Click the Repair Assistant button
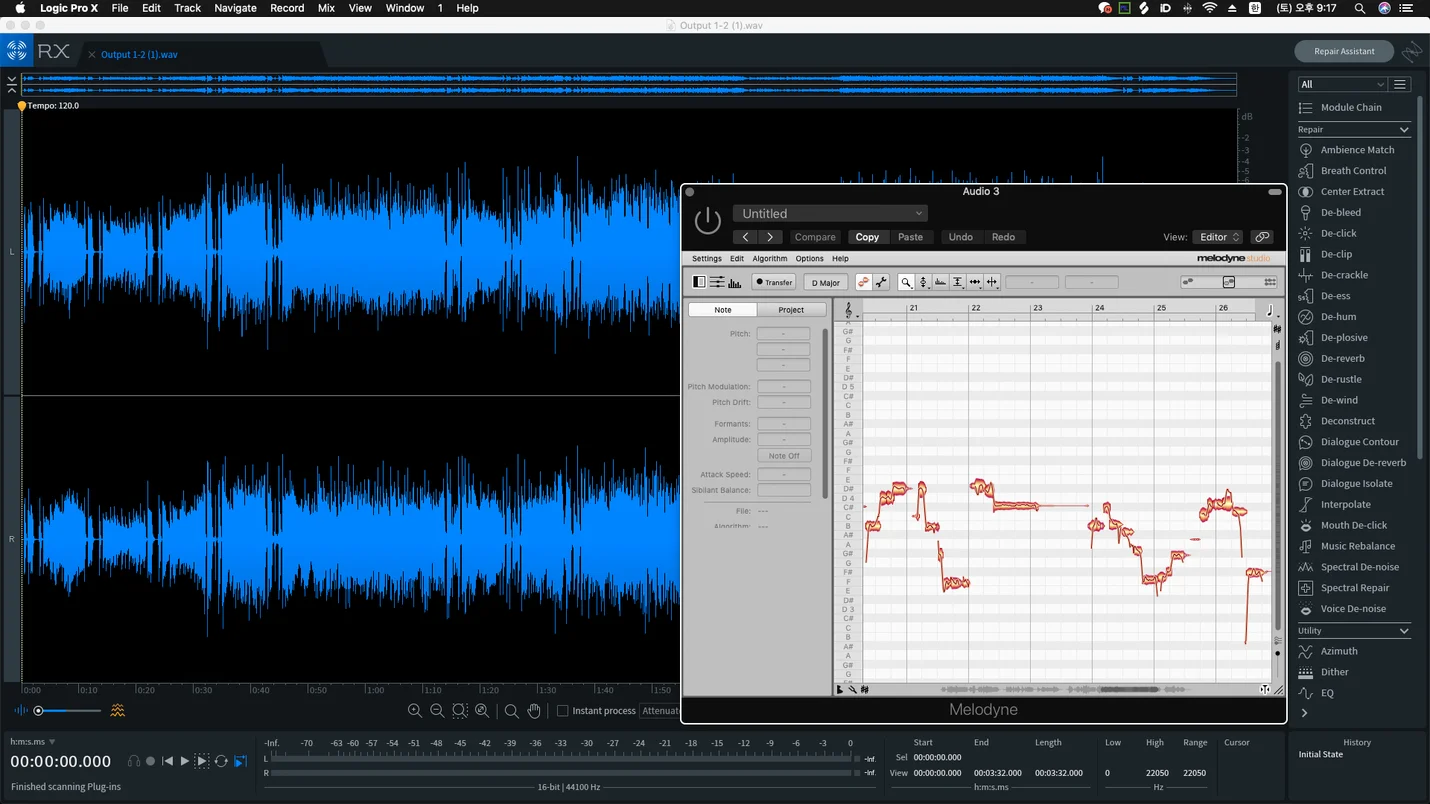The height and width of the screenshot is (804, 1430). pos(1343,51)
